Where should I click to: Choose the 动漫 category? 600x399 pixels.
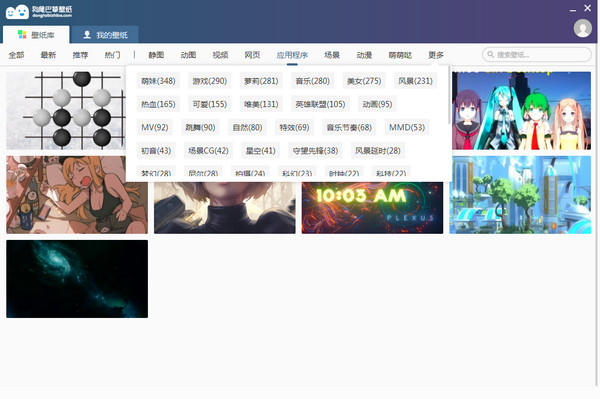[364, 55]
